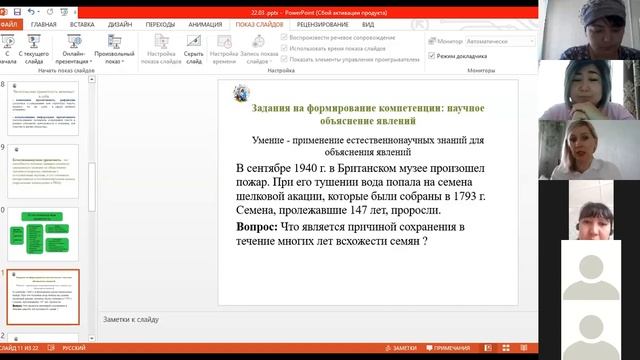Click the start-slideshow icon in quick access toolbar
640x360 pixels.
(x=64, y=12)
